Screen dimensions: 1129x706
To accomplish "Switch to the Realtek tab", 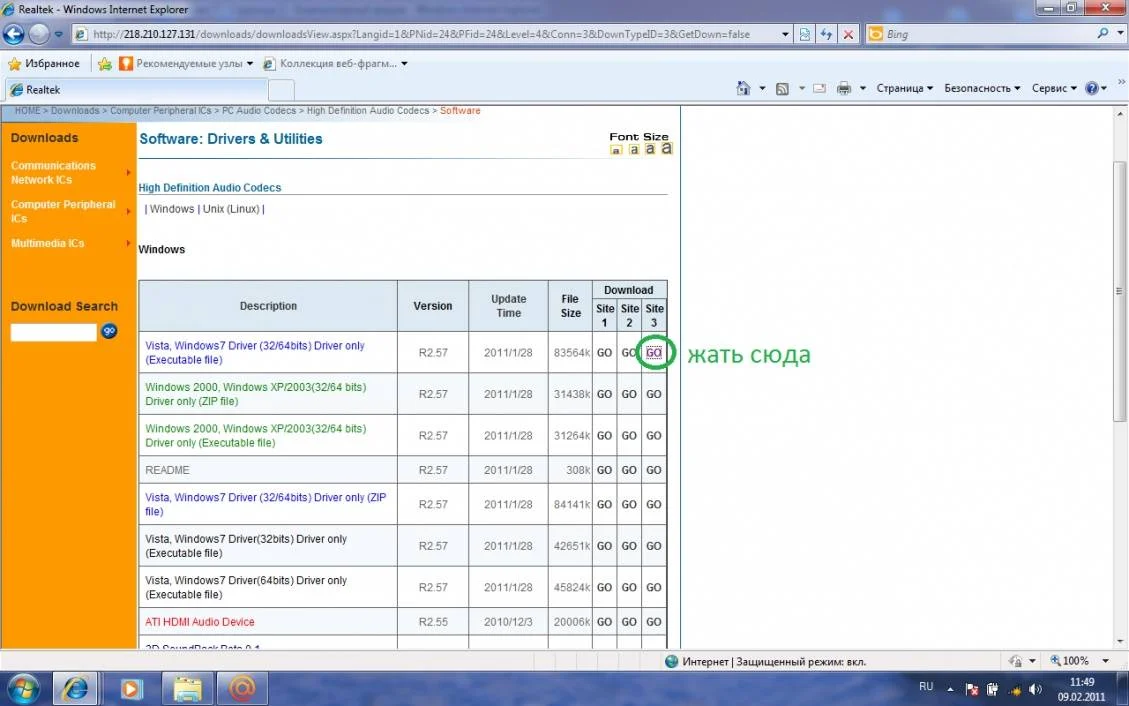I will pos(44,90).
